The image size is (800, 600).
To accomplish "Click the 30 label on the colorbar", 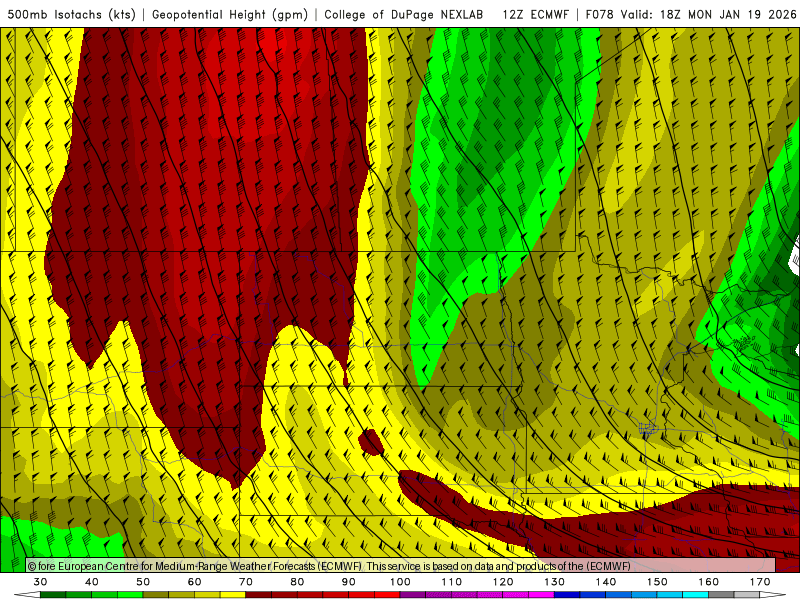I will point(40,582).
